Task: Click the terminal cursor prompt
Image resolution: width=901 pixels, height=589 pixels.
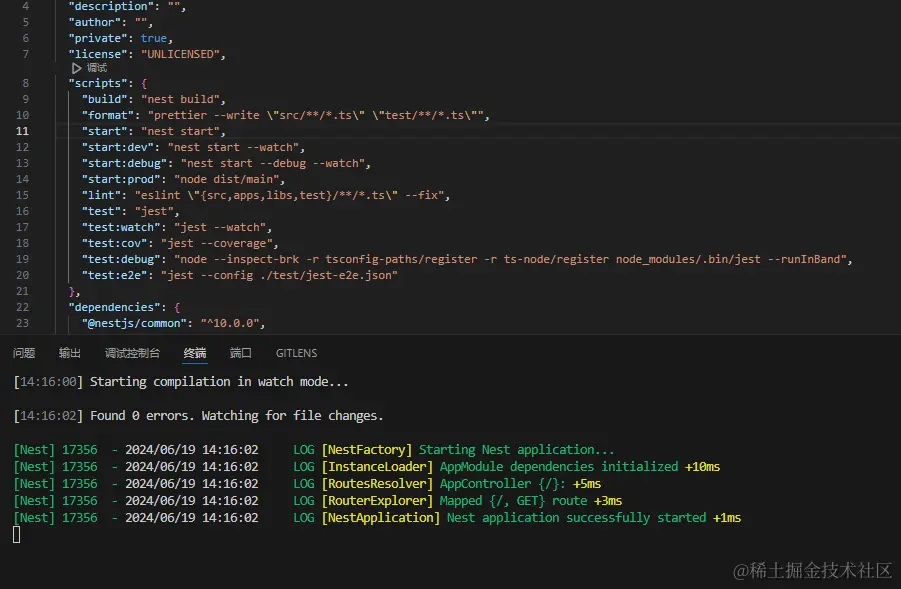Action: 17,535
